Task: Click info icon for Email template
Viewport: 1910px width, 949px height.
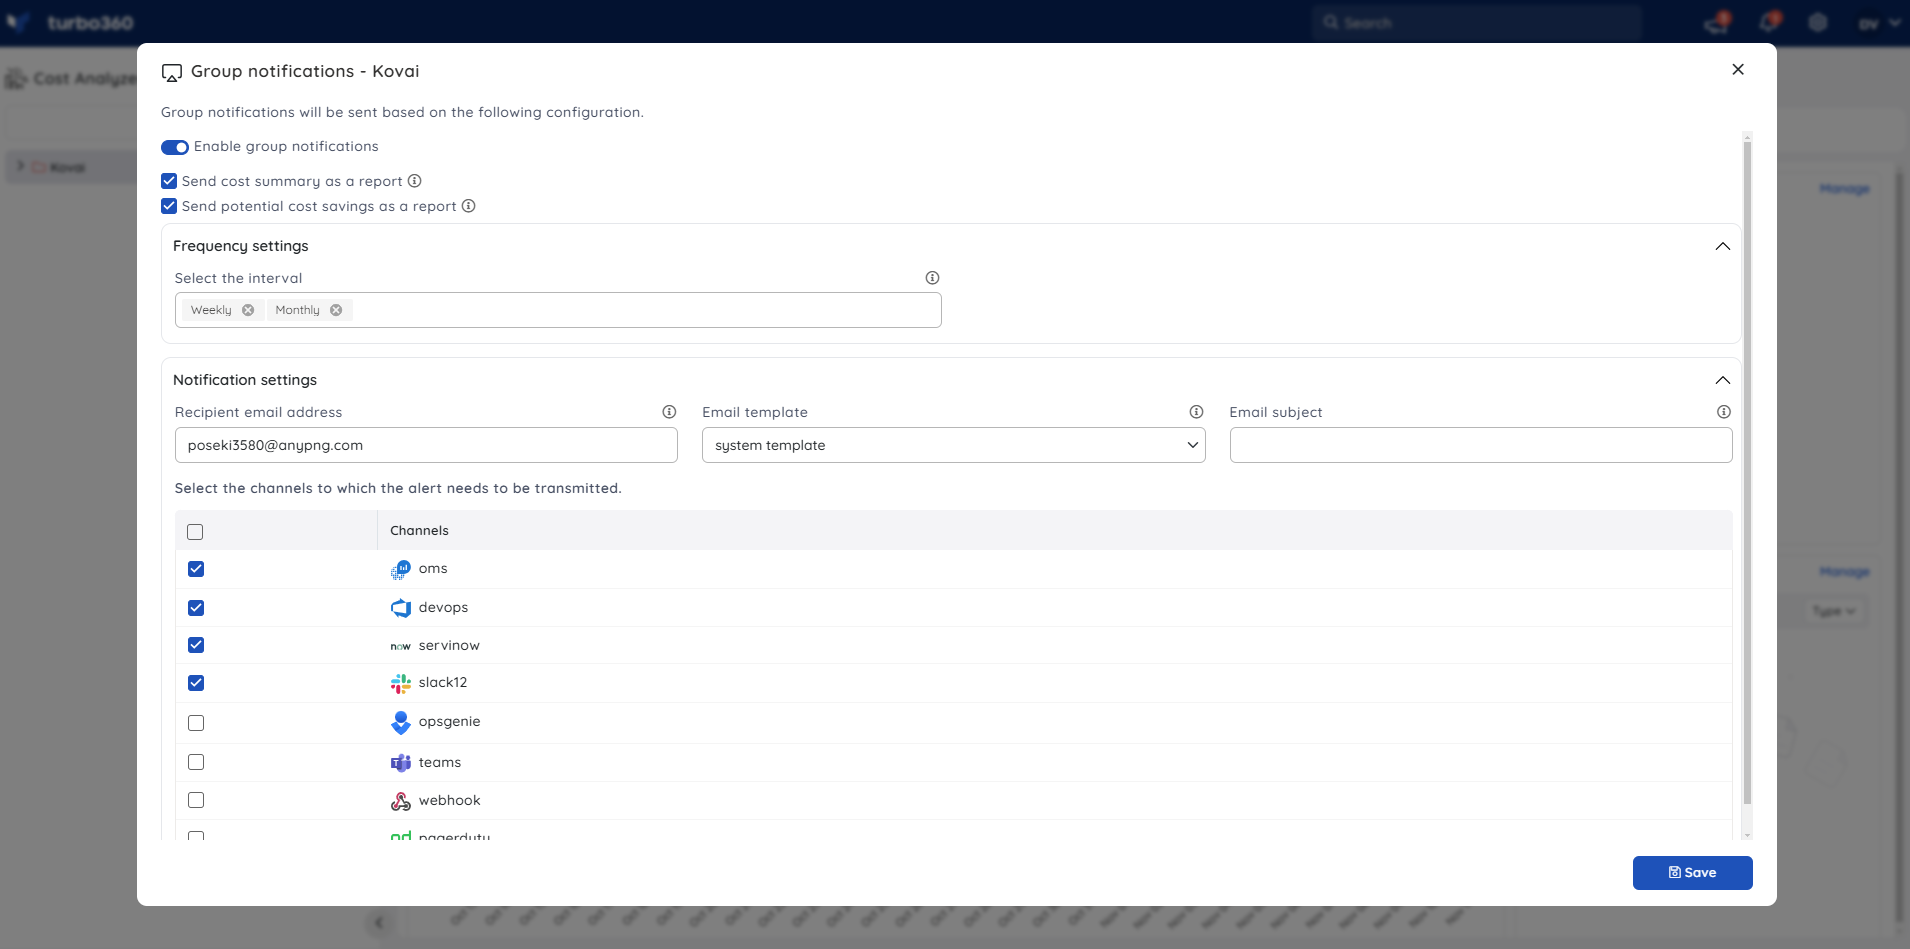Action: (x=1196, y=412)
